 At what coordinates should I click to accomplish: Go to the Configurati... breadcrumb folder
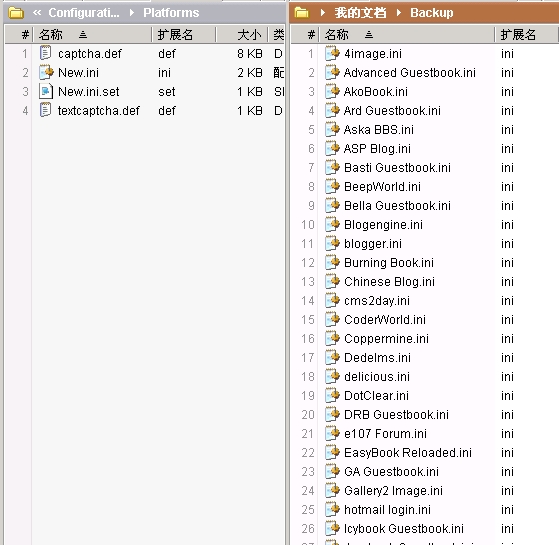coord(84,13)
